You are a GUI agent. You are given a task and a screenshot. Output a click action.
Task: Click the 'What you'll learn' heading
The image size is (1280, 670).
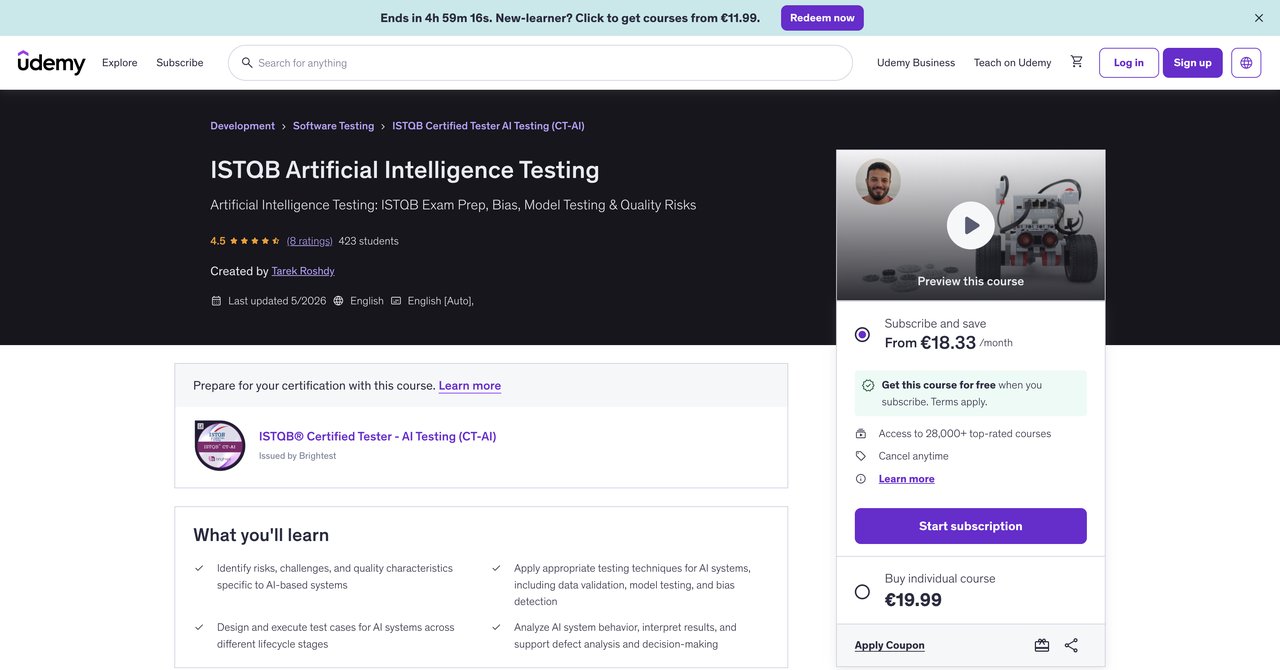[x=261, y=535]
